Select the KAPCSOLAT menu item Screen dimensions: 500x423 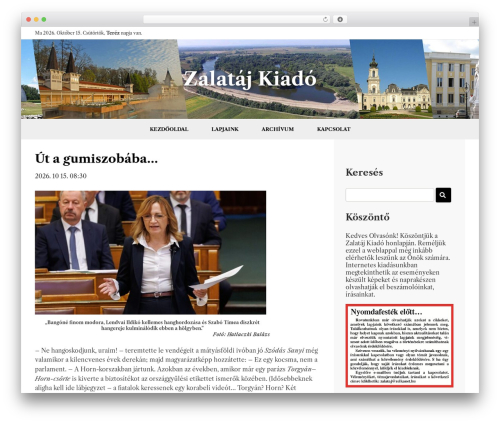[x=334, y=129]
